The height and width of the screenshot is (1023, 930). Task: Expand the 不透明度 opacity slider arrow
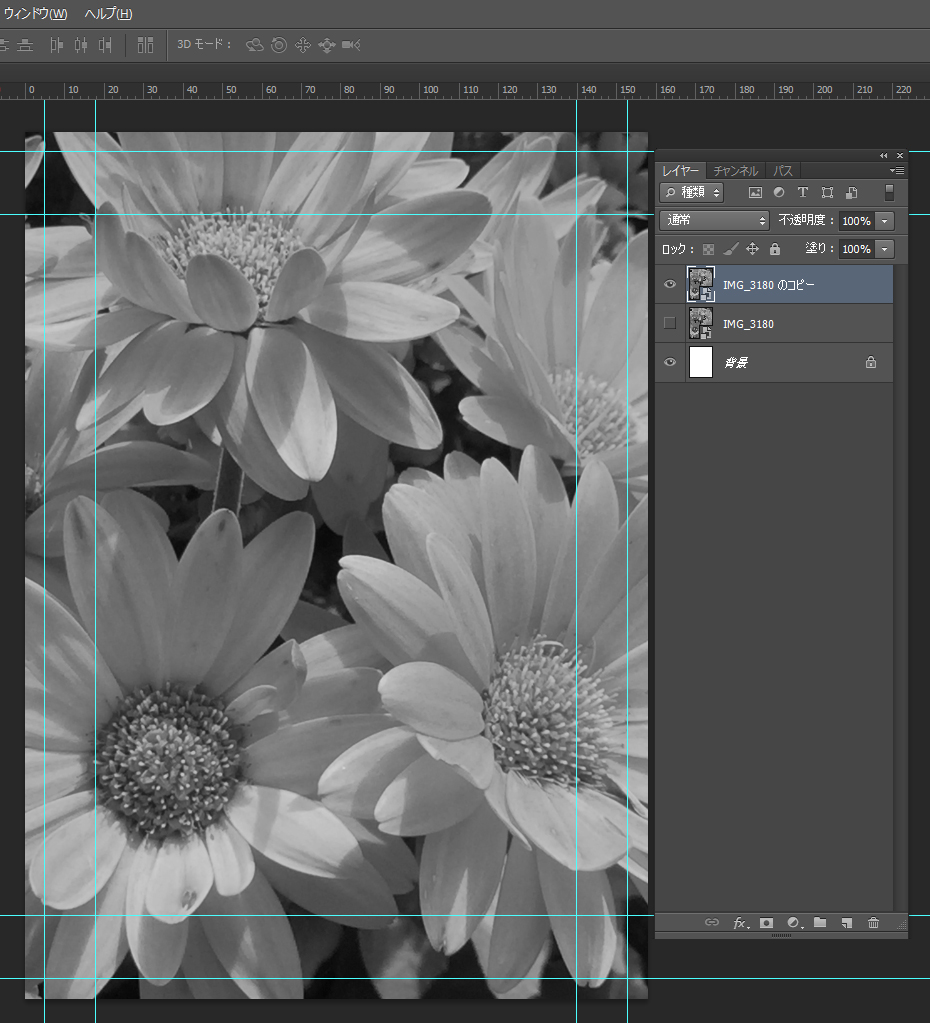point(884,221)
